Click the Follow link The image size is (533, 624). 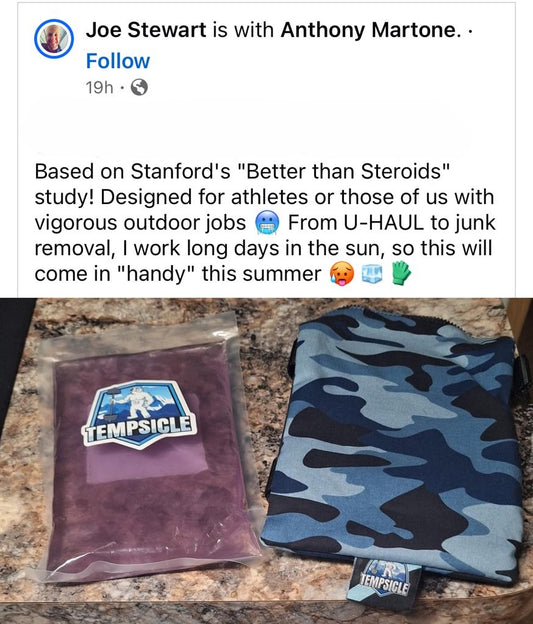118,61
